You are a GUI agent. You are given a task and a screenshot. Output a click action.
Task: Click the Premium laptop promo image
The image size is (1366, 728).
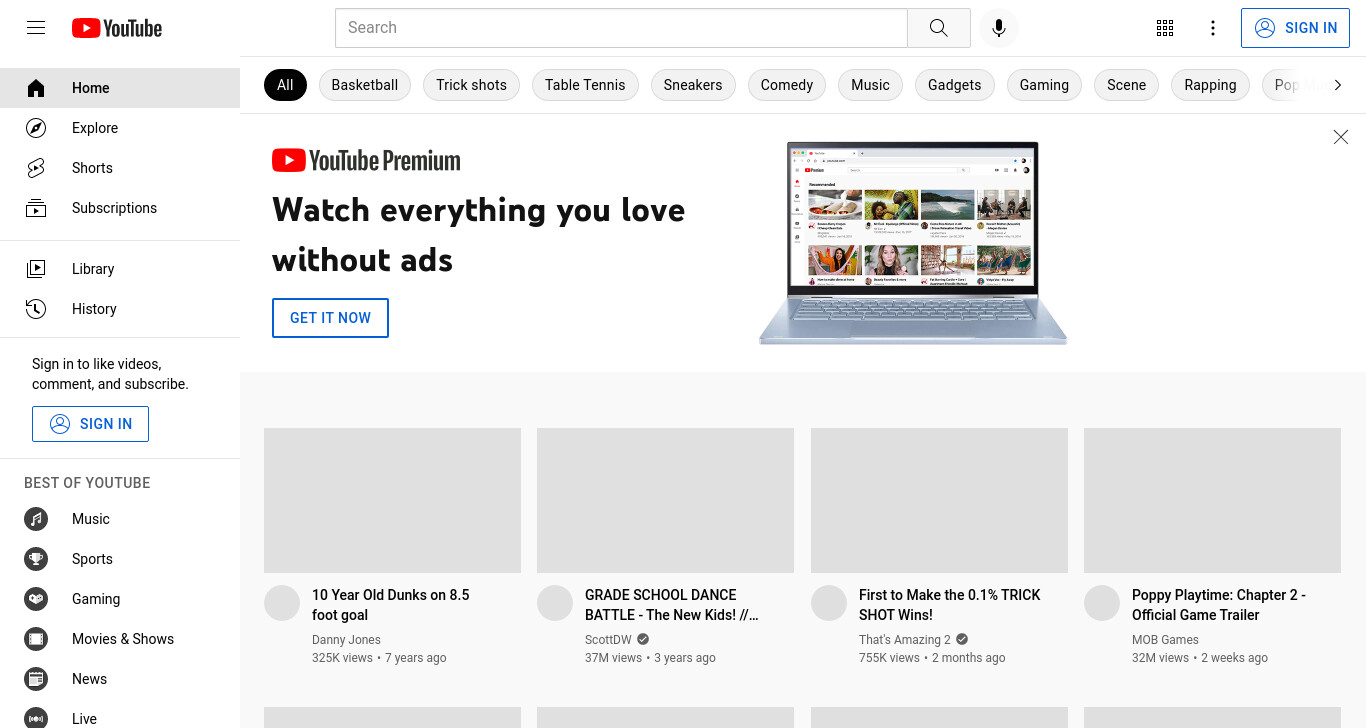pyautogui.click(x=912, y=243)
